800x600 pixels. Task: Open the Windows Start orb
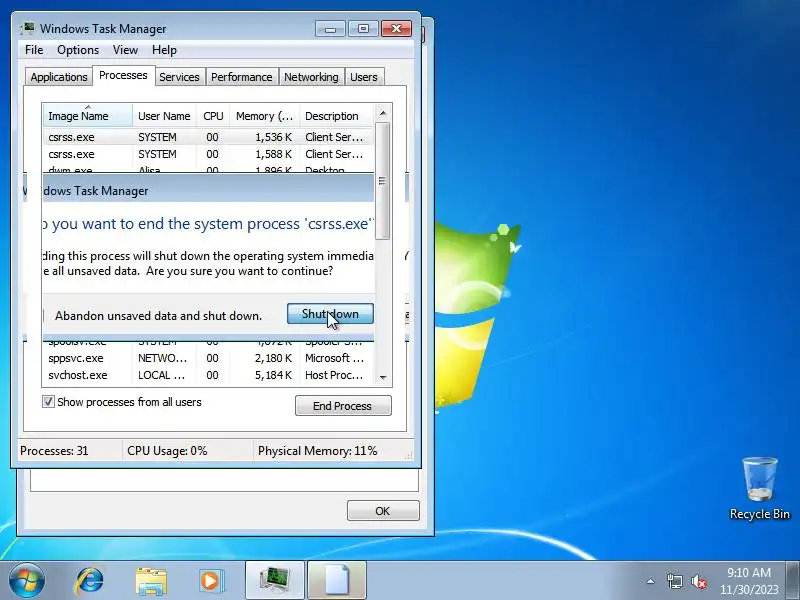26,581
